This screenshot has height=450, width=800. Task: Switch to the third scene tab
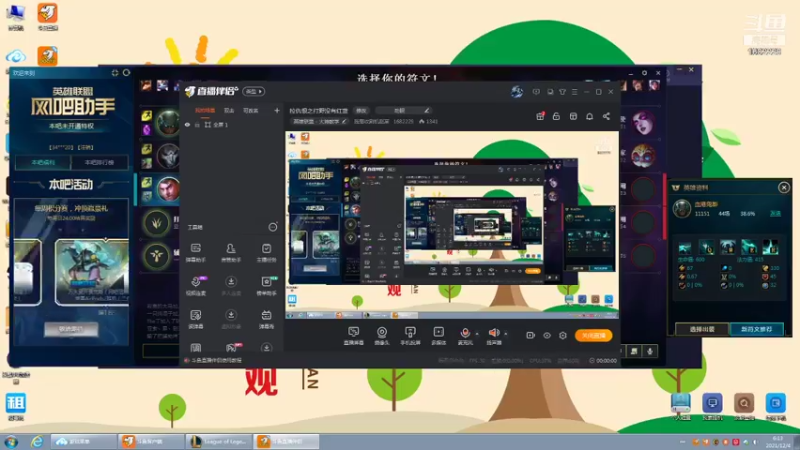[x=251, y=110]
